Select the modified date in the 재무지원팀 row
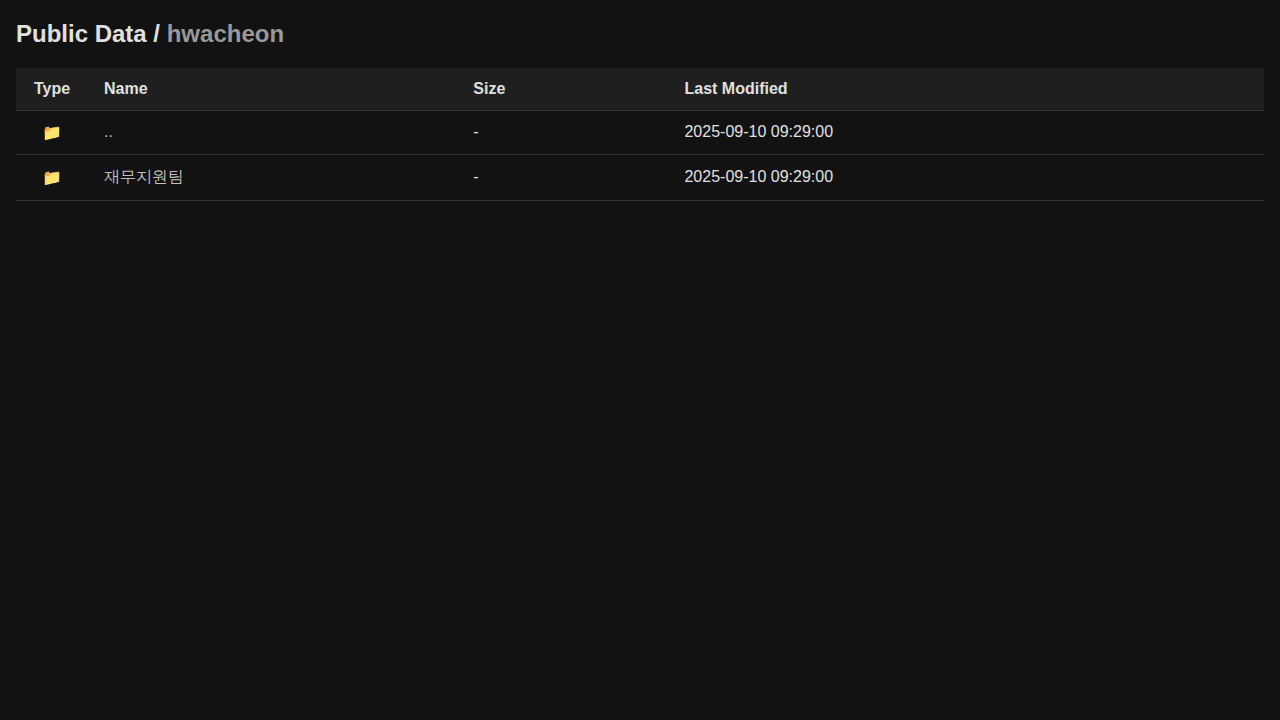 coord(759,177)
